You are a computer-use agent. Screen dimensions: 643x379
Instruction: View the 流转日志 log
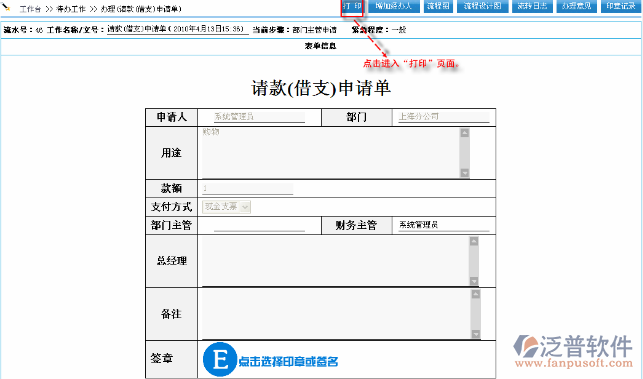(x=532, y=6)
